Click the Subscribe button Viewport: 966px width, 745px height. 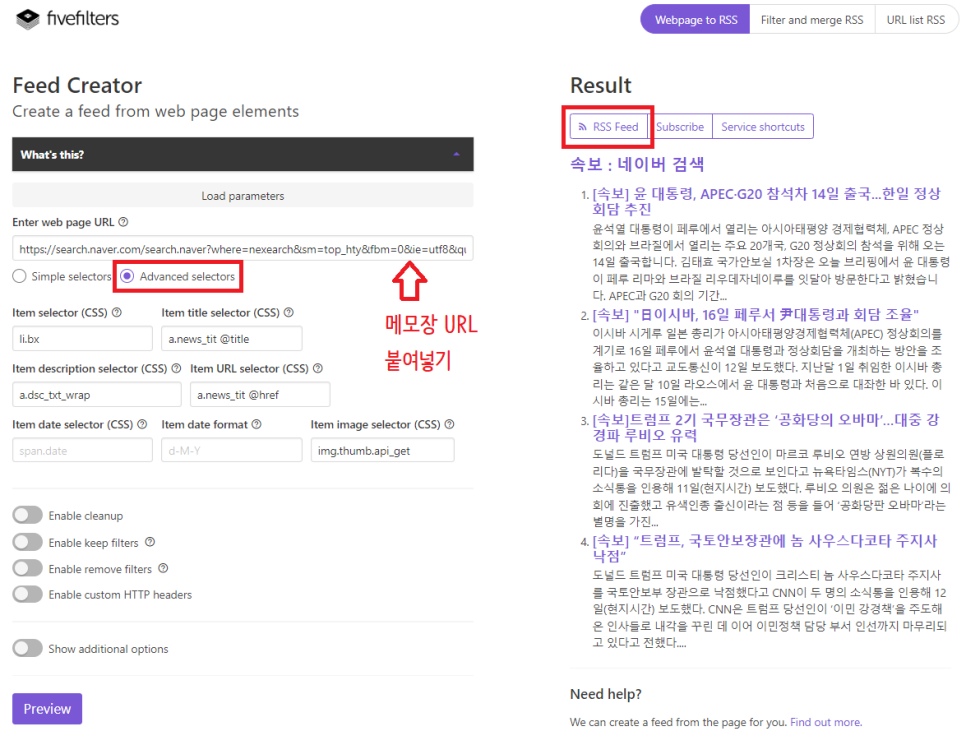click(680, 126)
